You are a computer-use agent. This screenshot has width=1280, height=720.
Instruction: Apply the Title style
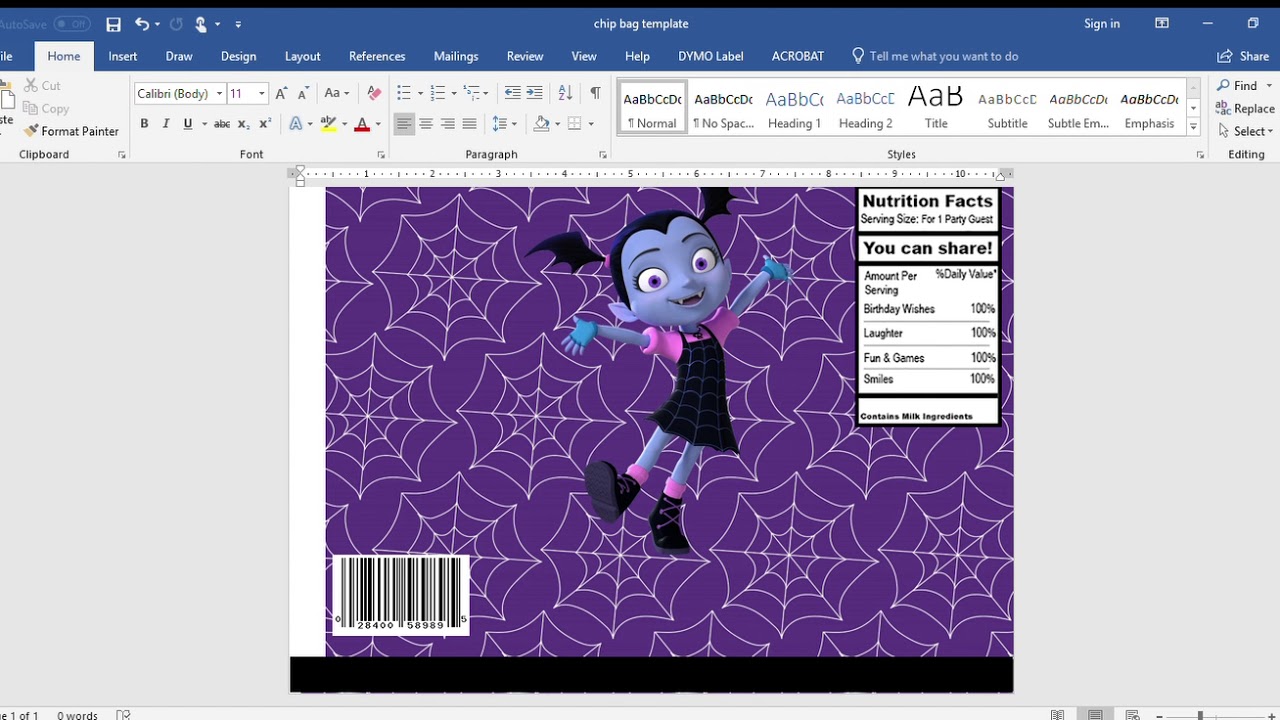936,107
